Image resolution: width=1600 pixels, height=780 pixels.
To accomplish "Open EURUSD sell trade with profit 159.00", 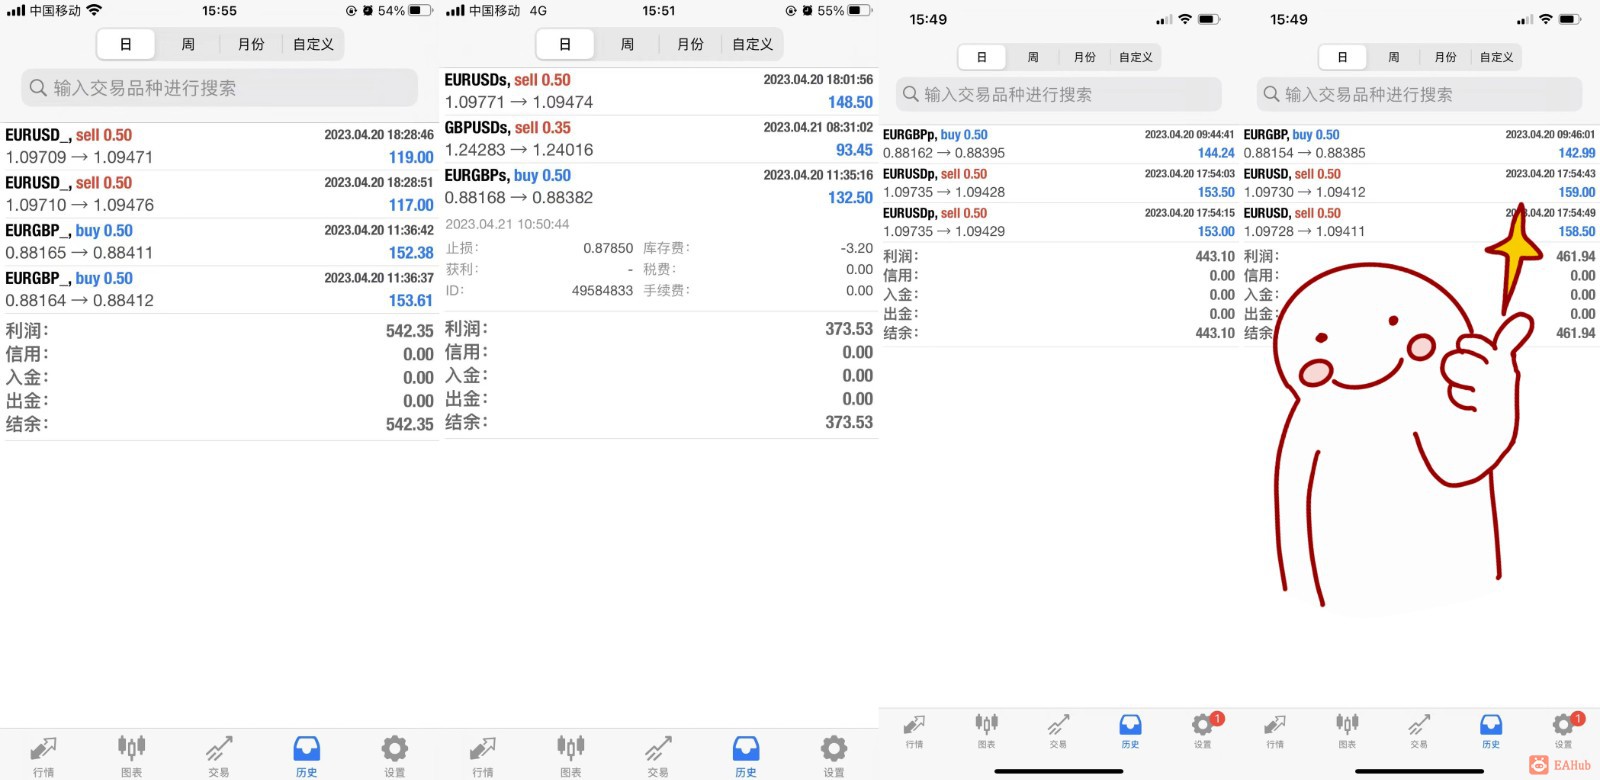I will click(x=1419, y=183).
